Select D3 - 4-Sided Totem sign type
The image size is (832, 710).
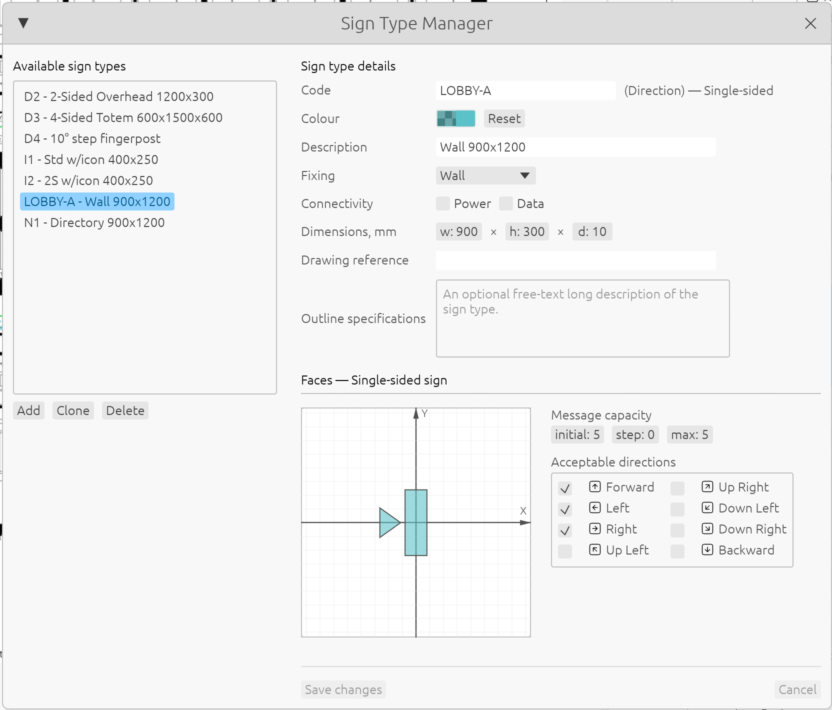point(123,117)
